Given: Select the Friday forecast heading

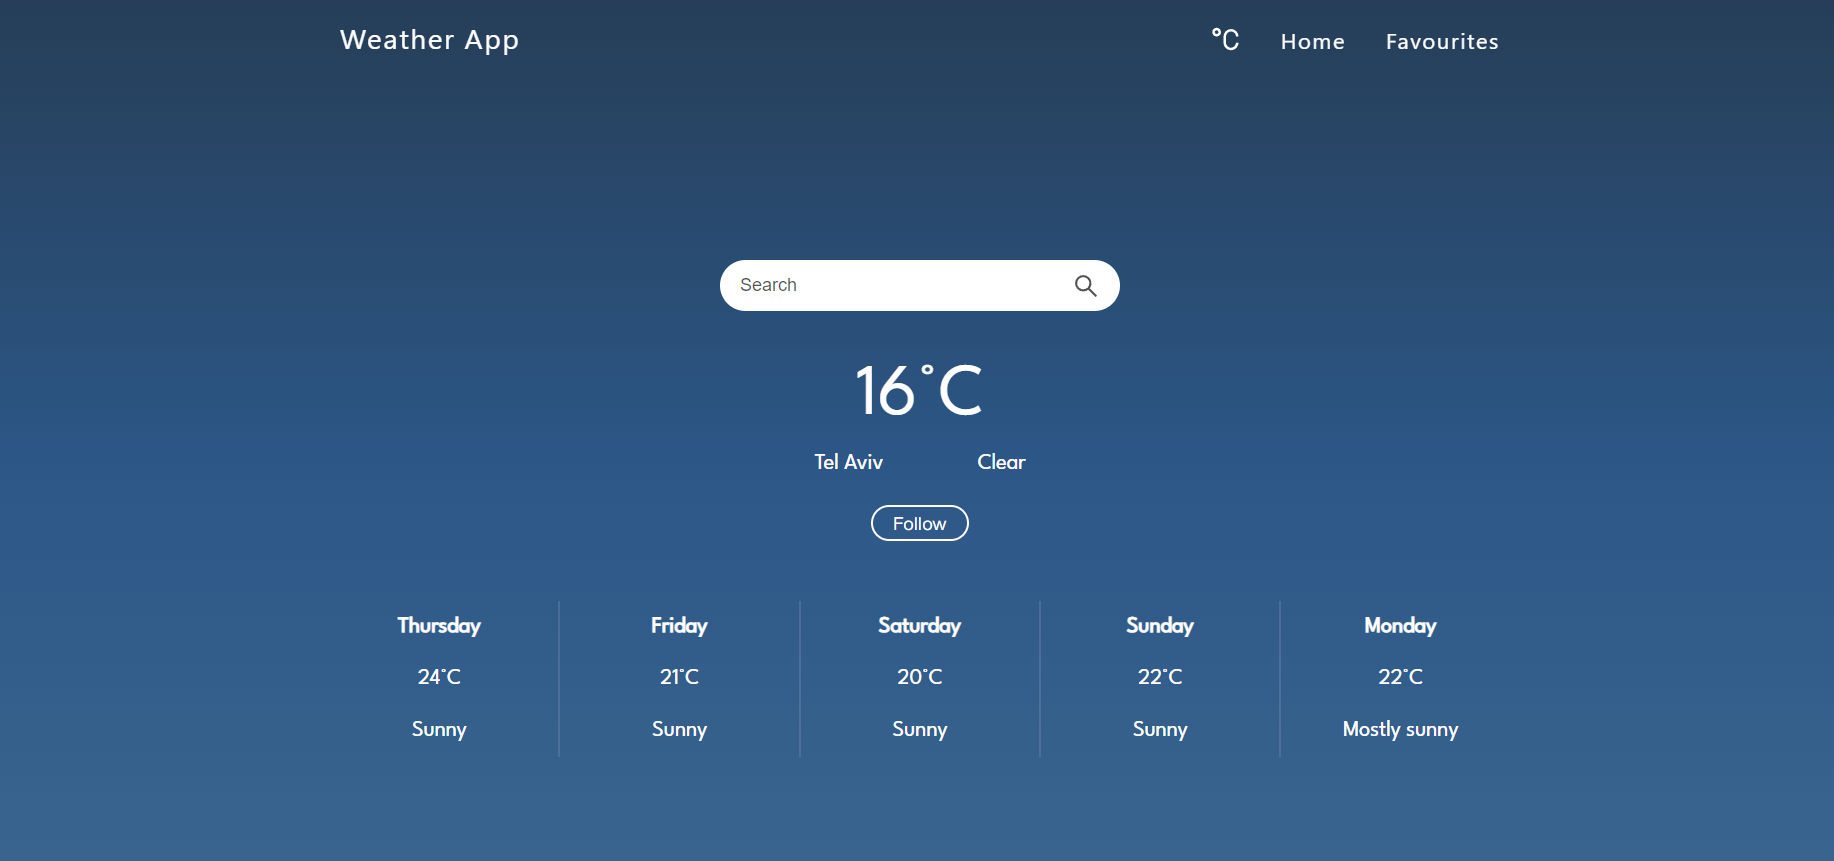Looking at the screenshot, I should [679, 626].
